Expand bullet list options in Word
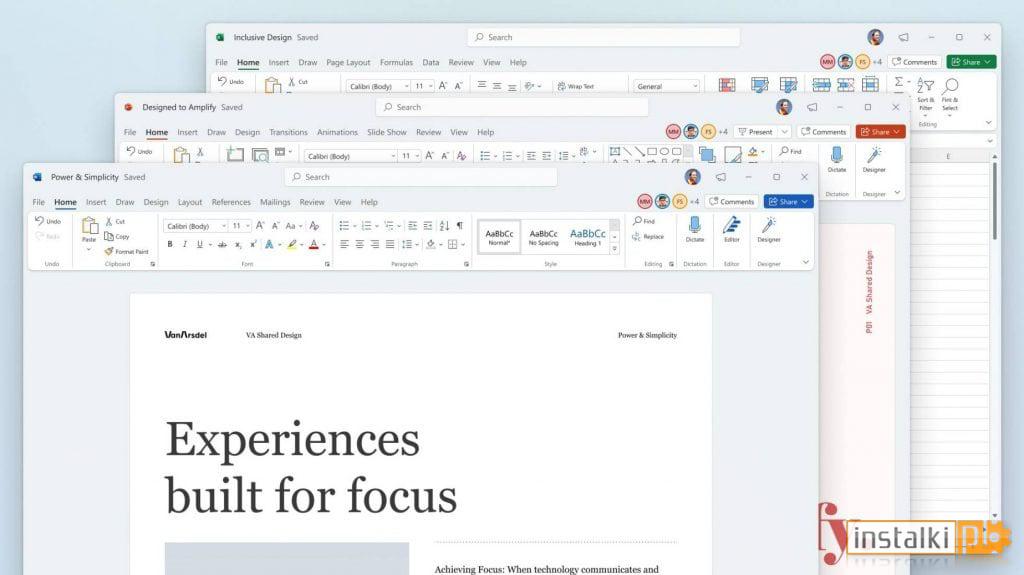The height and width of the screenshot is (575, 1024). coord(355,226)
